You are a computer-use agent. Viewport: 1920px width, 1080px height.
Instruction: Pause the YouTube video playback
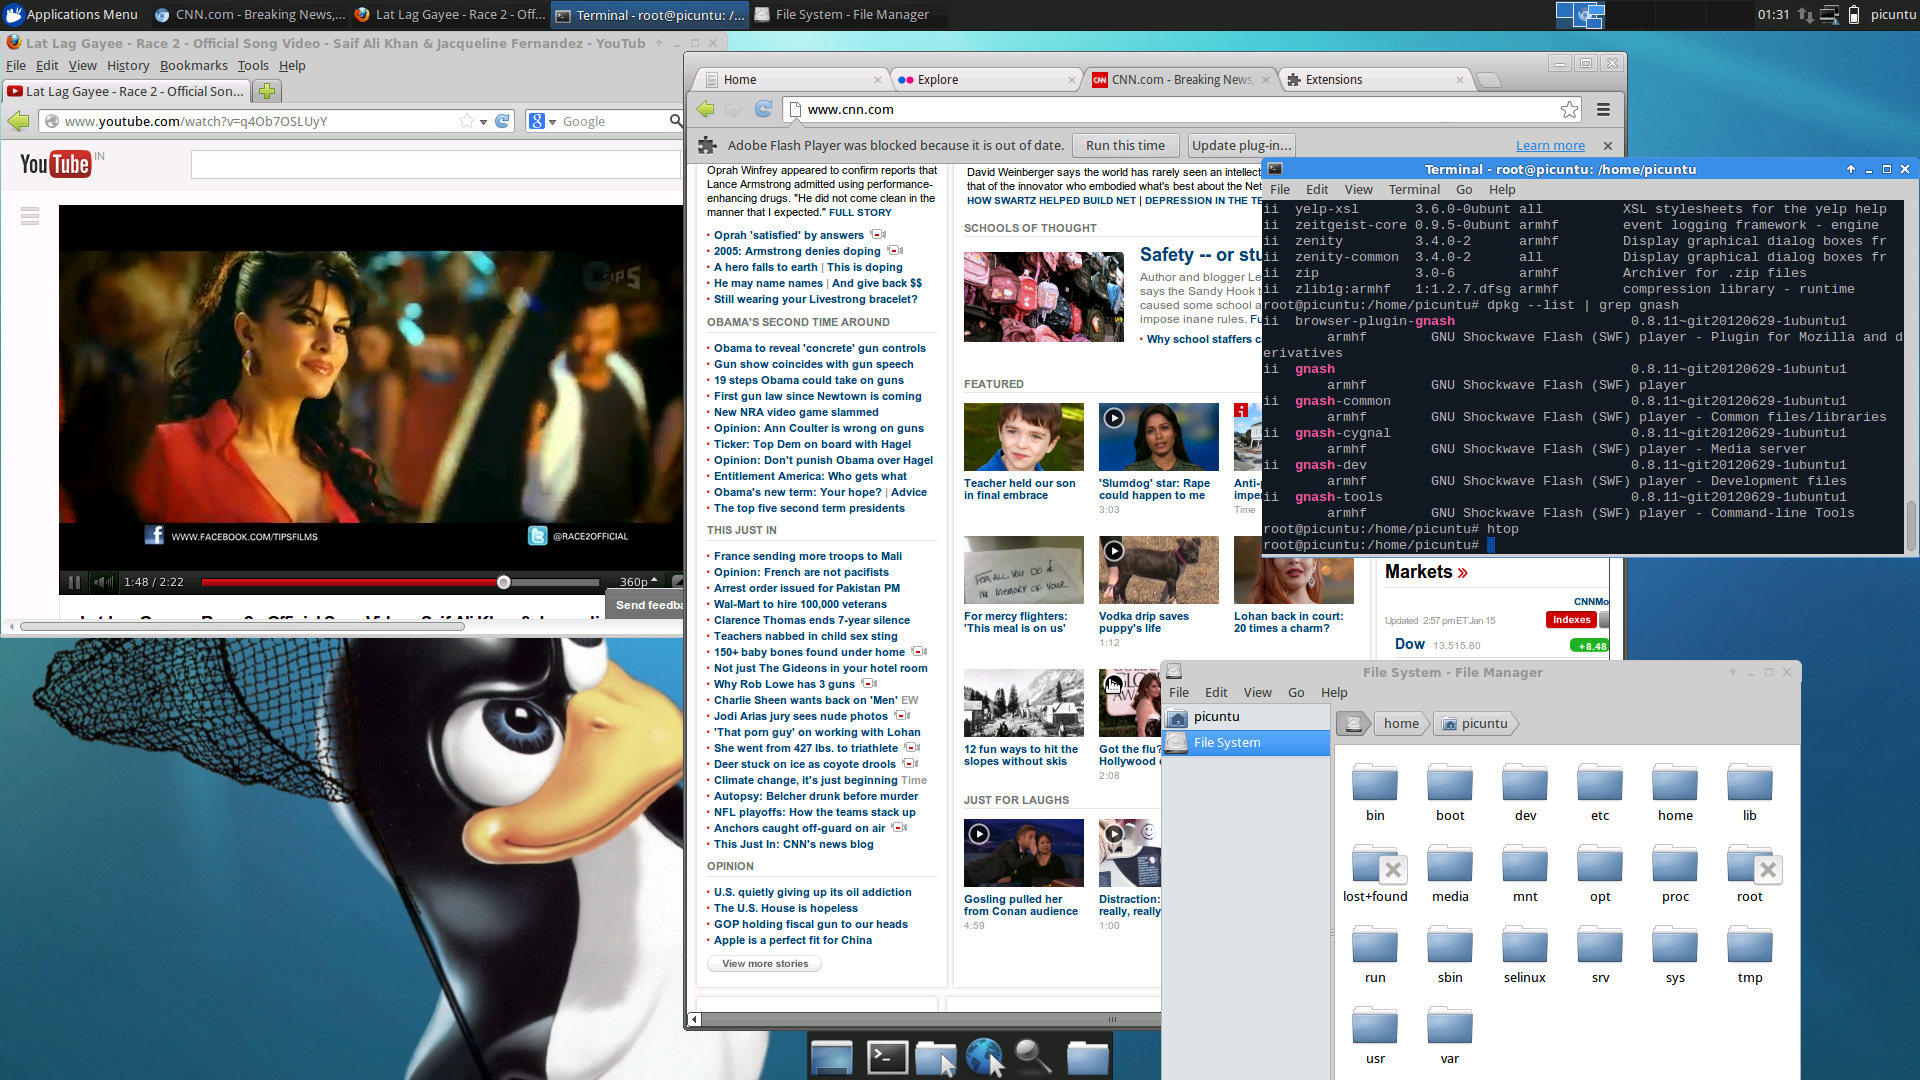(74, 582)
